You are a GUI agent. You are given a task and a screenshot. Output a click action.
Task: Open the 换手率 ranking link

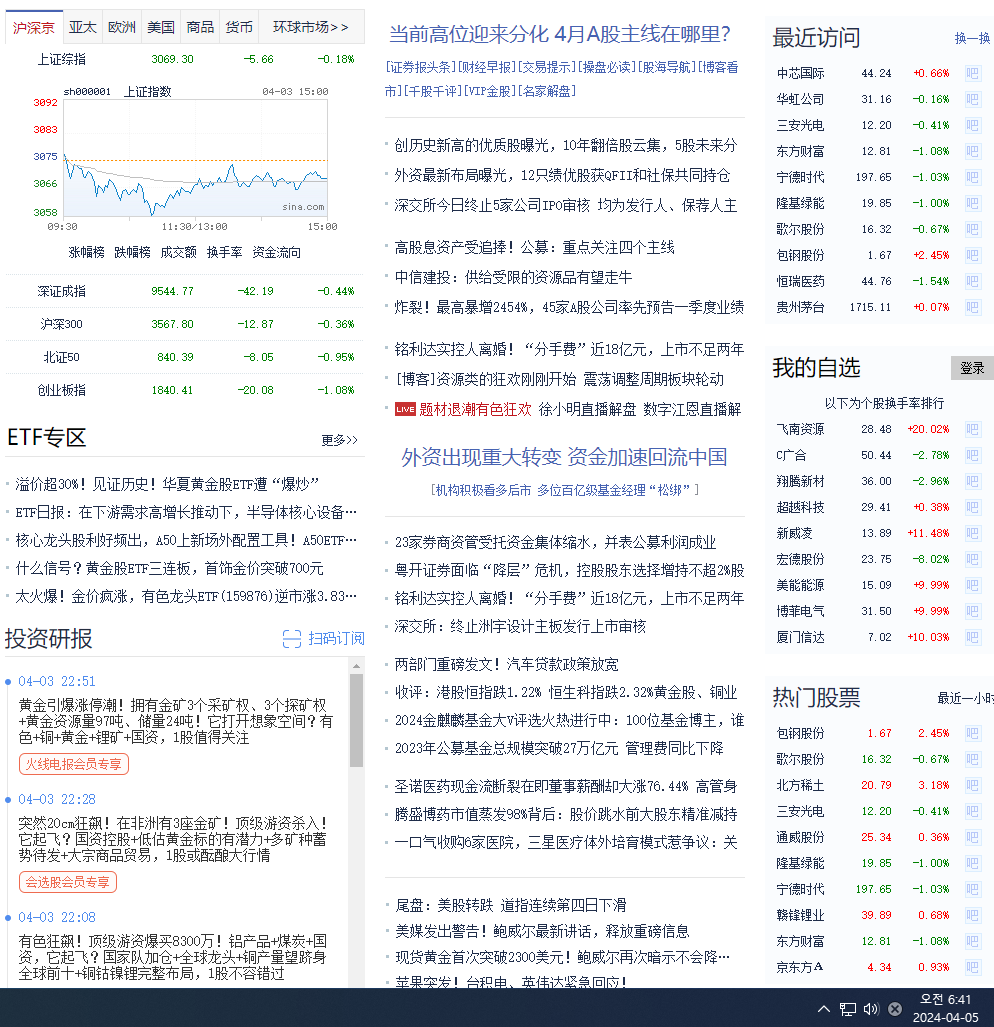[225, 252]
